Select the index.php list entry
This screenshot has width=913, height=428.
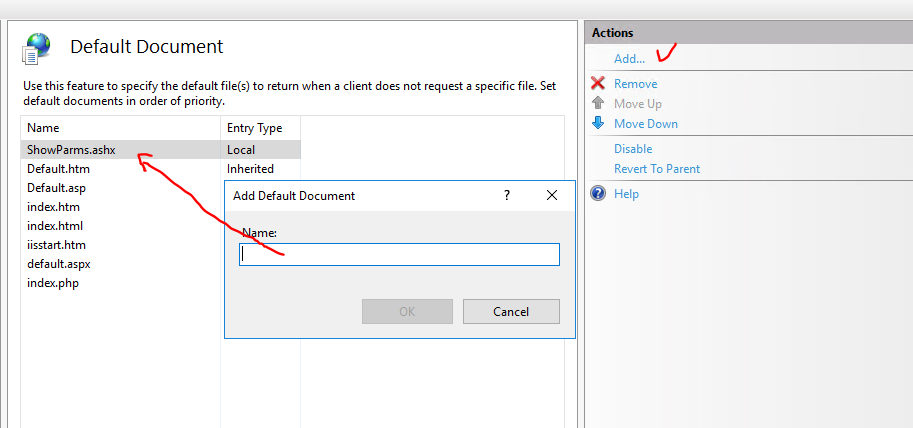click(x=122, y=283)
